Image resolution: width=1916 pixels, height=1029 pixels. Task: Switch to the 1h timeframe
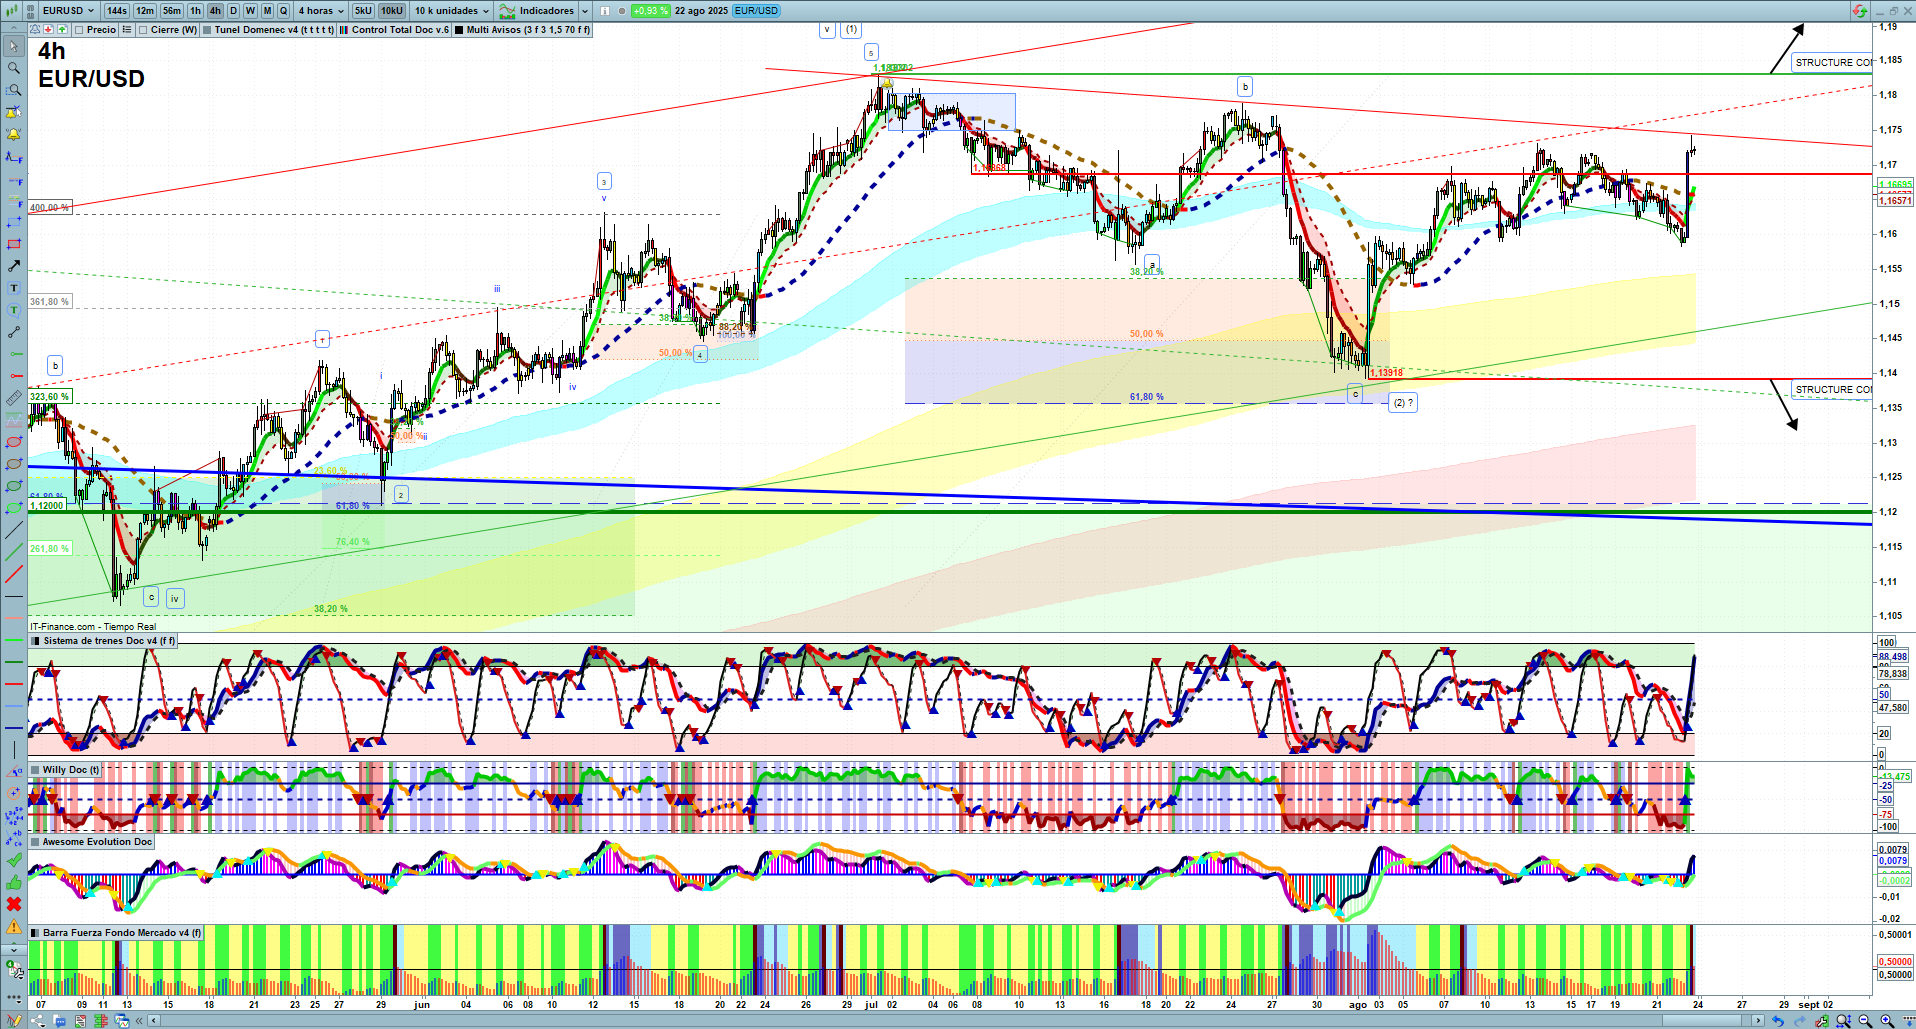[195, 11]
